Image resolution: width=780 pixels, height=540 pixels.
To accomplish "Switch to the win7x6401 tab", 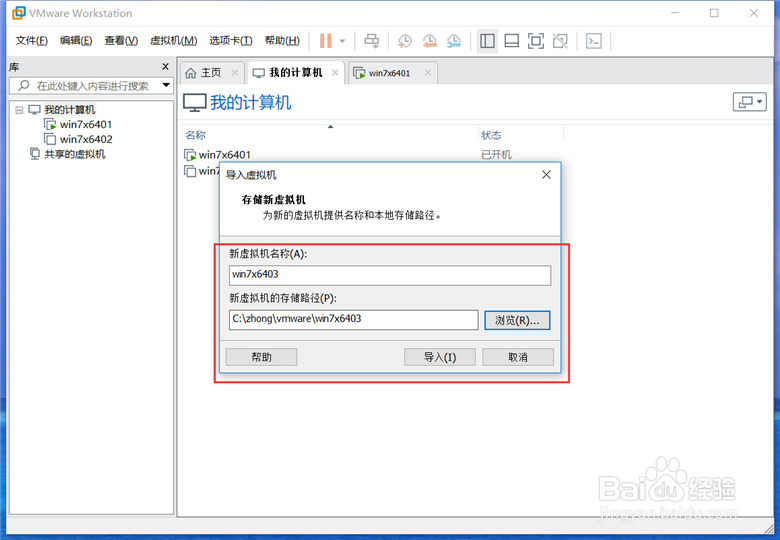I will pos(389,73).
